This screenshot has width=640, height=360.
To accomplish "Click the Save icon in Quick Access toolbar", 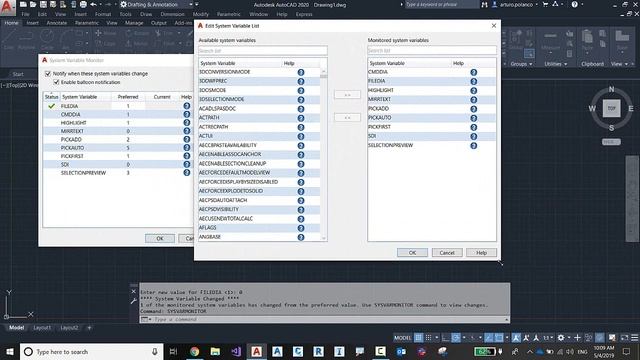I will point(43,4).
